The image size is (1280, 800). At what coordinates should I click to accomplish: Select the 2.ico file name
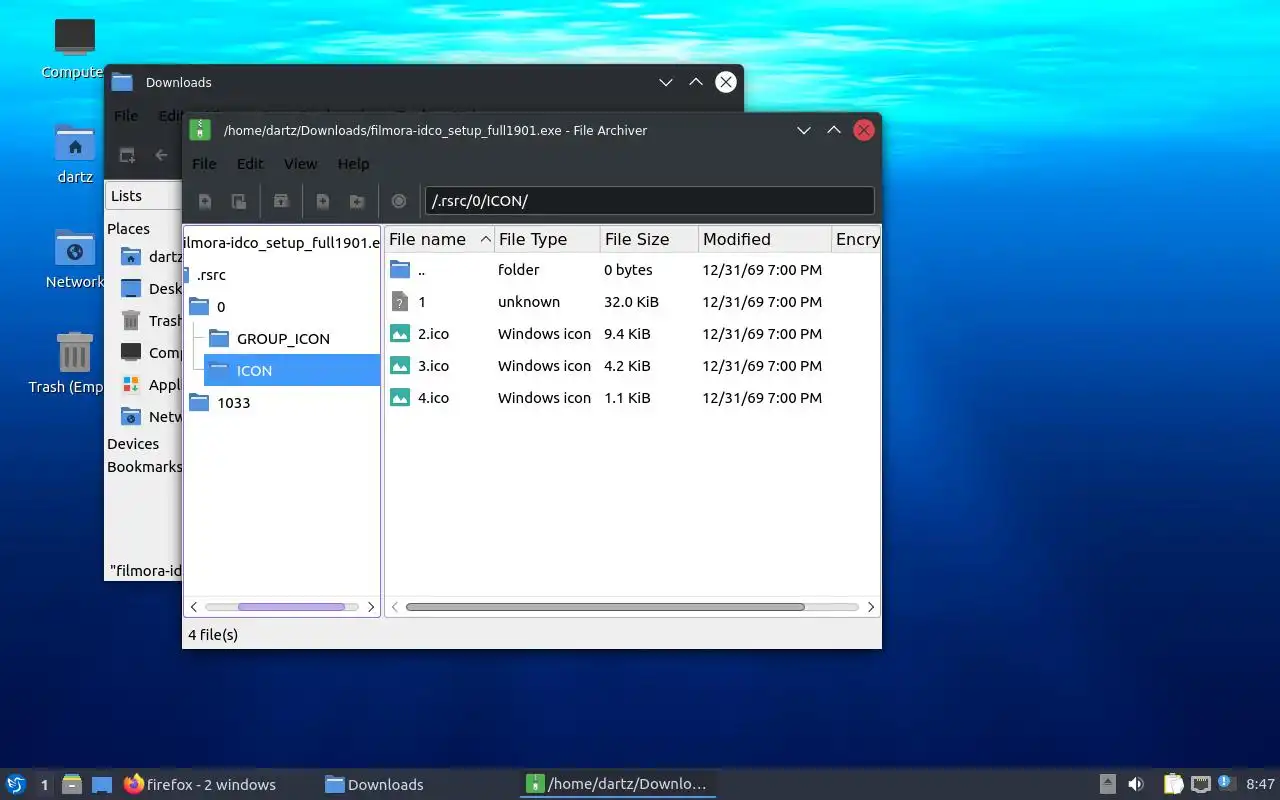pos(433,333)
